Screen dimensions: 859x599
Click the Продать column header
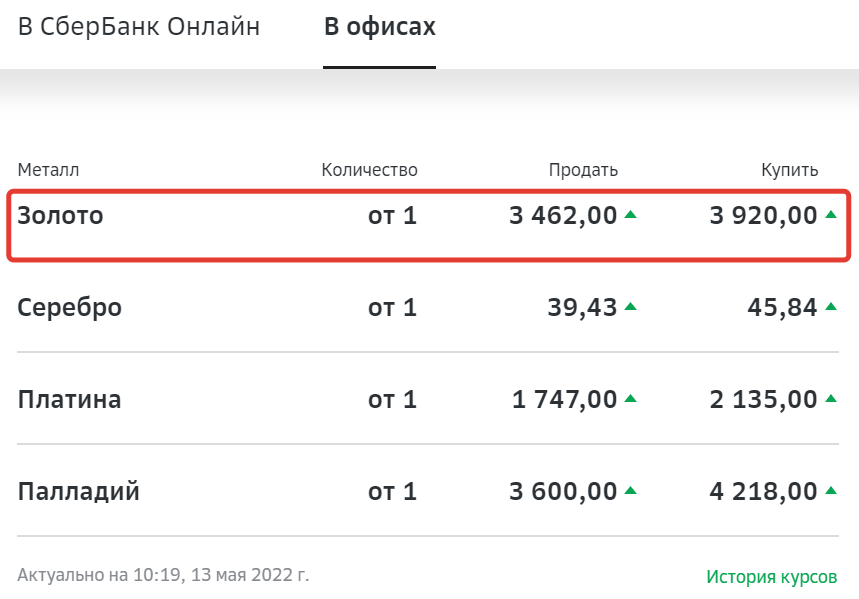click(583, 170)
